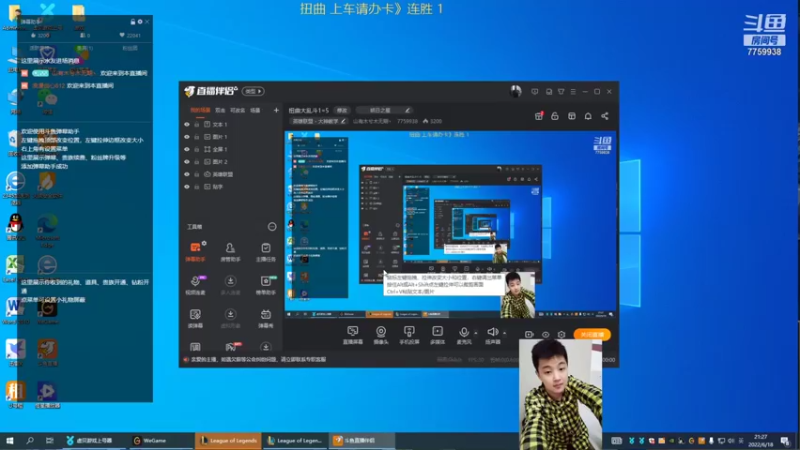Add a new scene with plus button

276,110
